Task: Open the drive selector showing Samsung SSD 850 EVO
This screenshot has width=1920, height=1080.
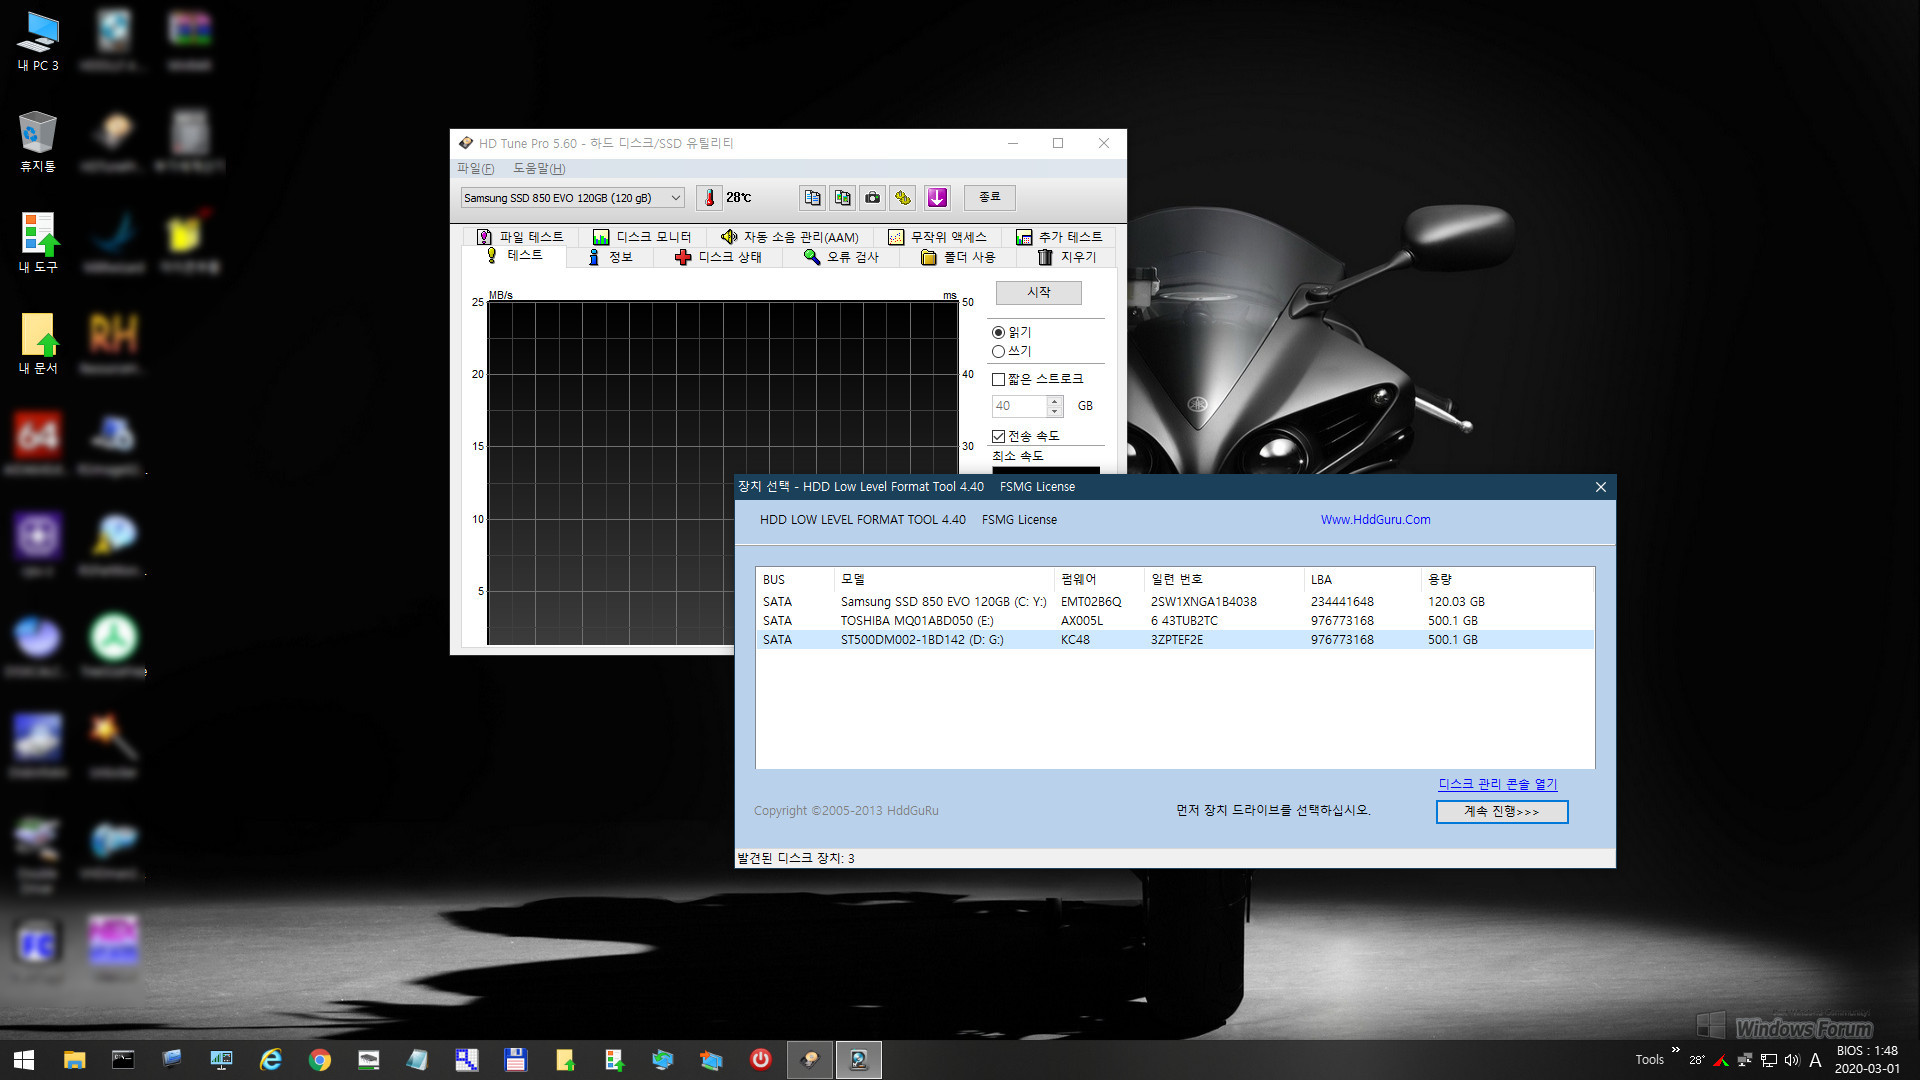Action: point(572,198)
